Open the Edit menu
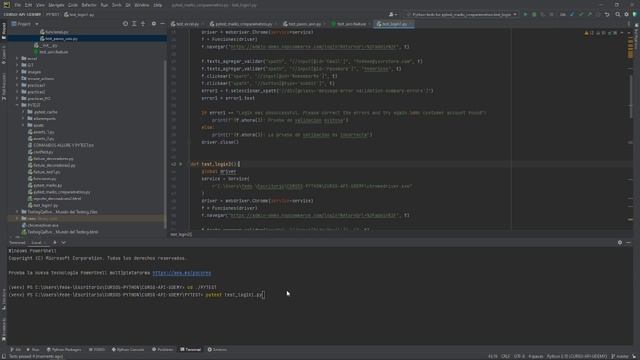This screenshot has width=640, height=360. tap(28, 5)
